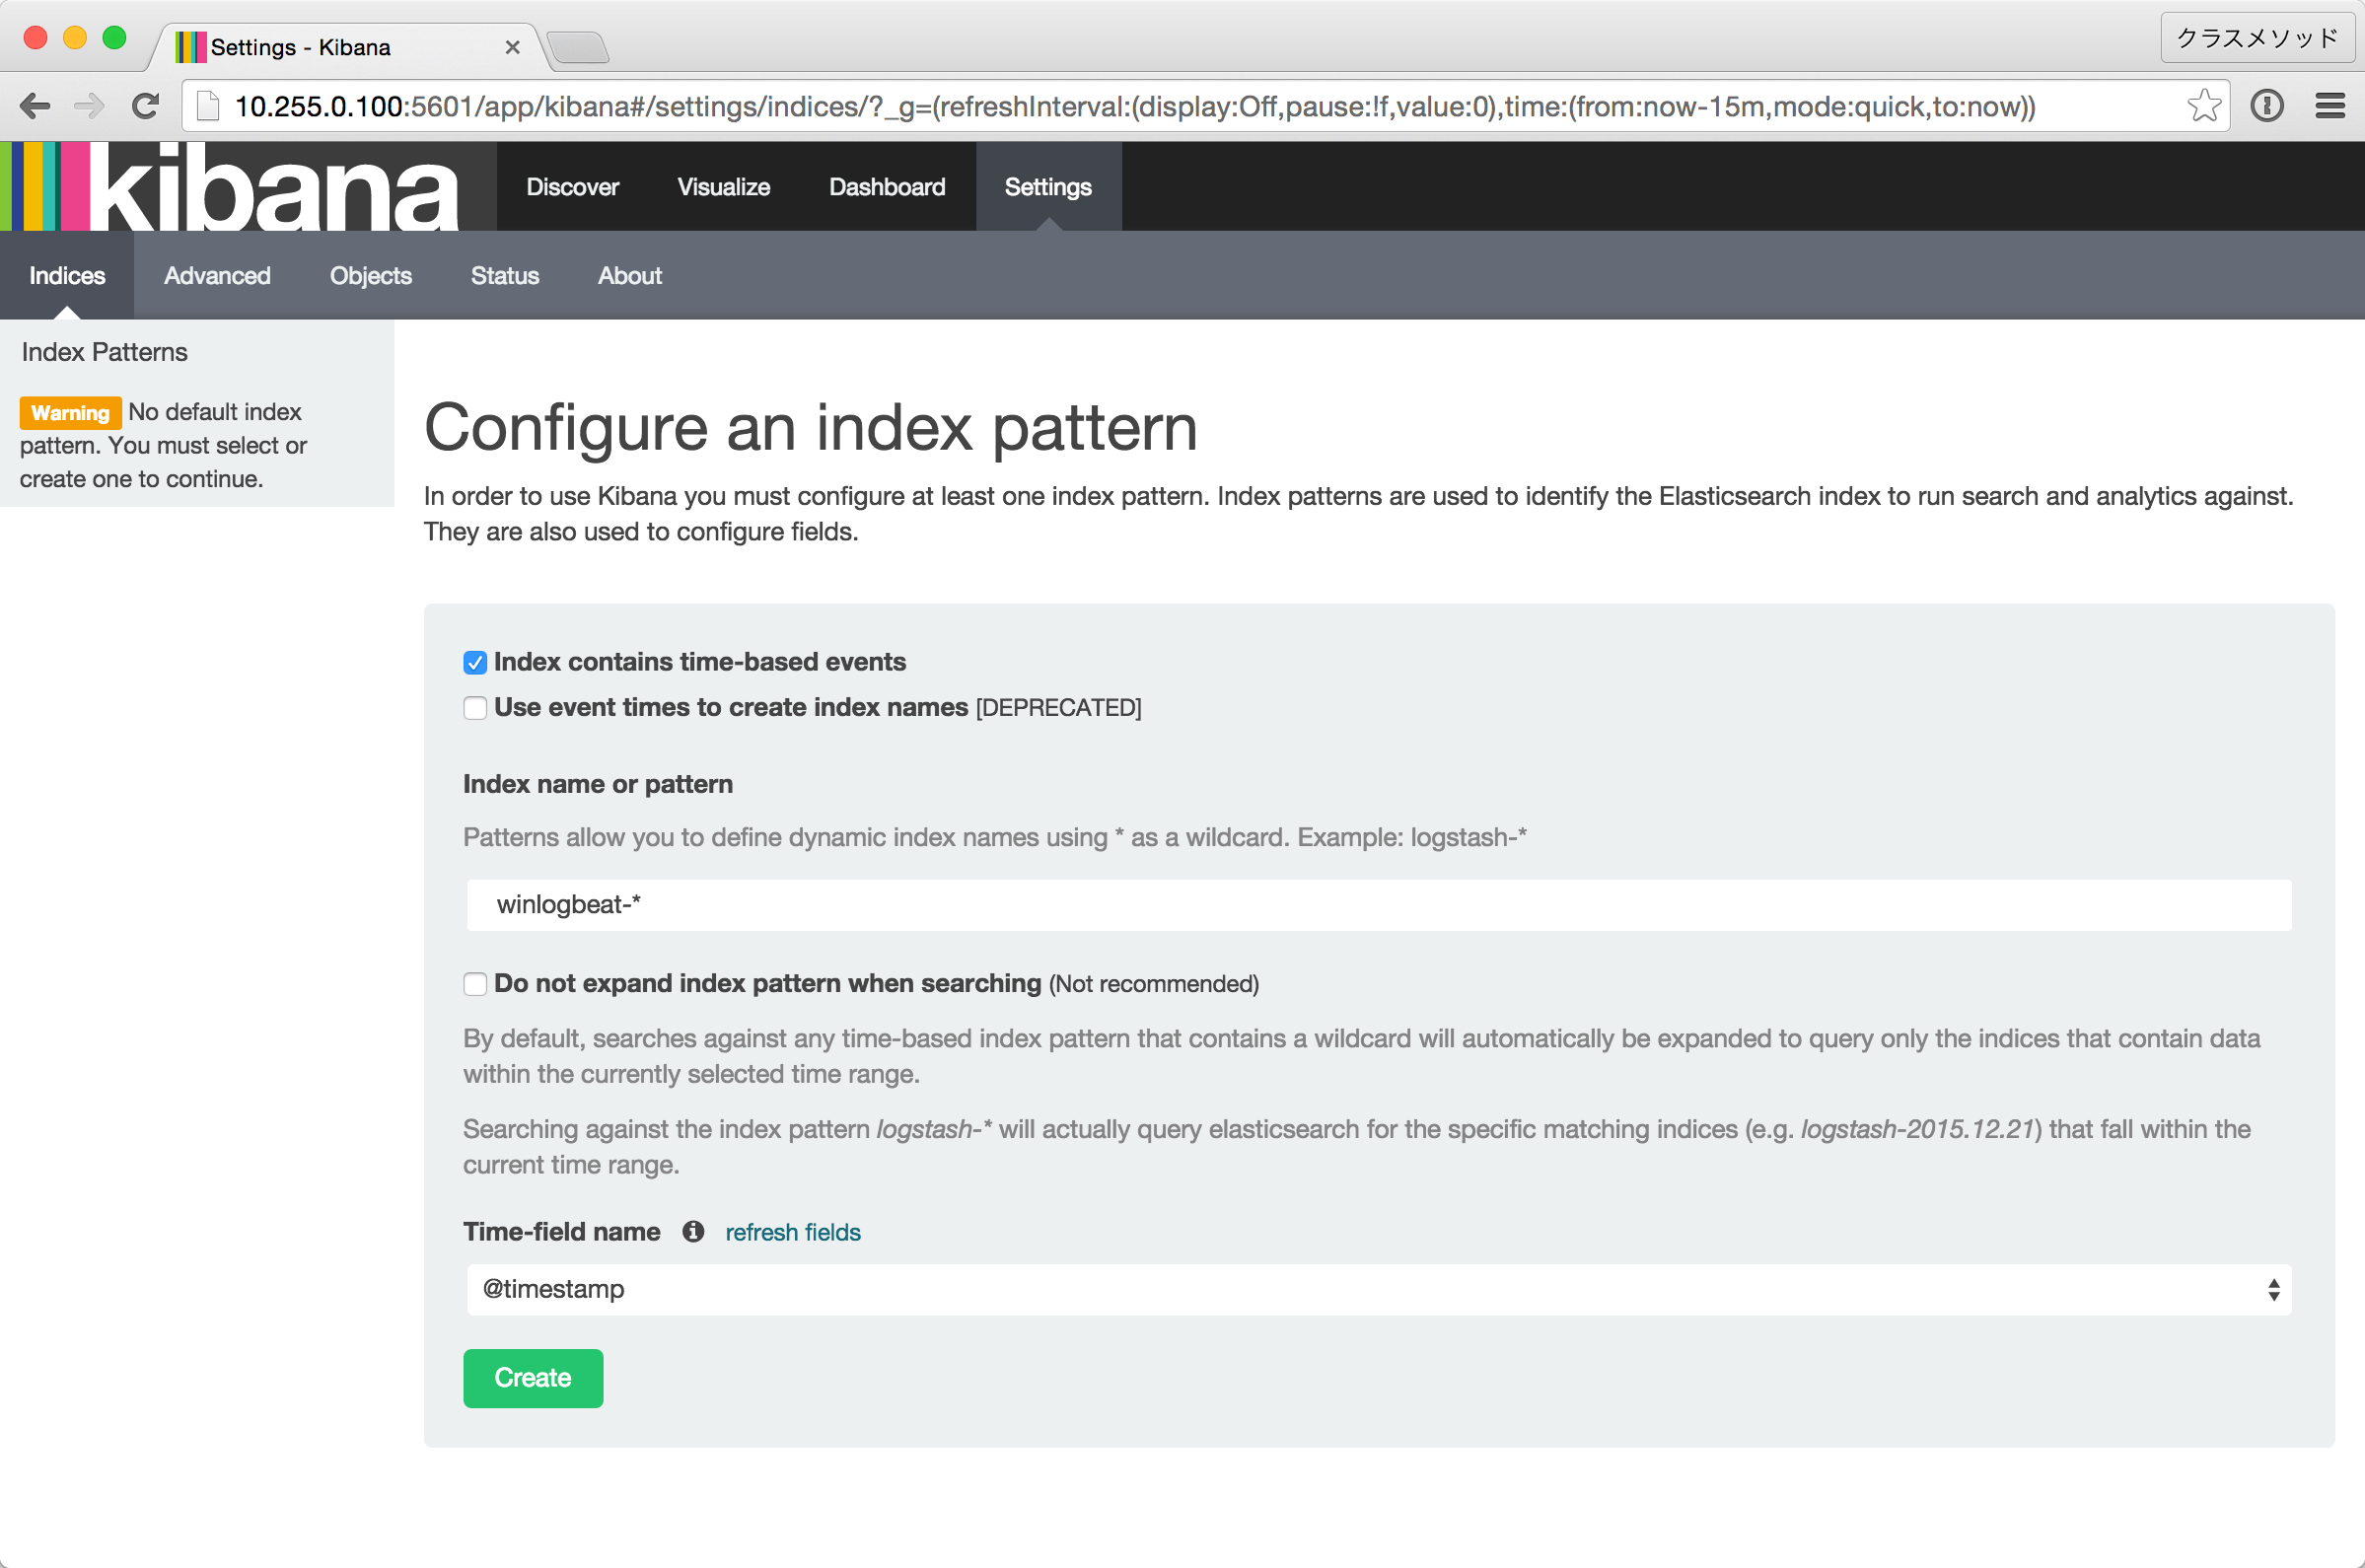Close the Settings - Kibana tab
The image size is (2365, 1568).
click(512, 48)
